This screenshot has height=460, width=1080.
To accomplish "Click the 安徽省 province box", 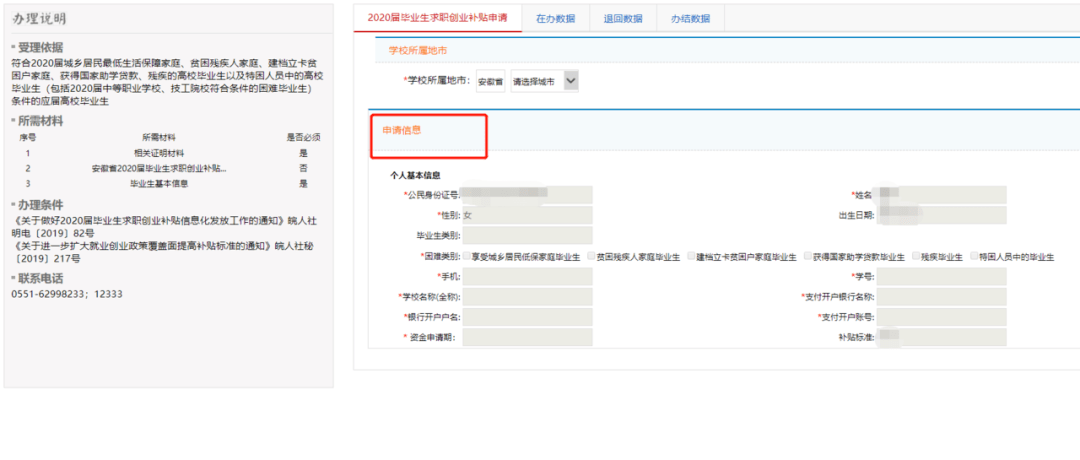I will point(490,82).
